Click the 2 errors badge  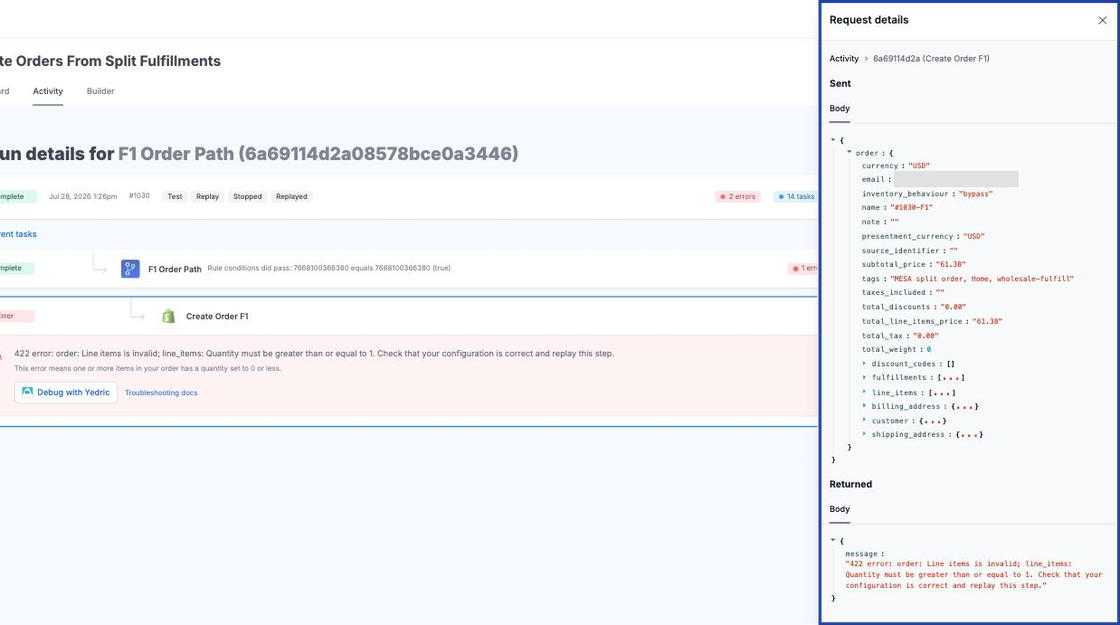point(737,196)
